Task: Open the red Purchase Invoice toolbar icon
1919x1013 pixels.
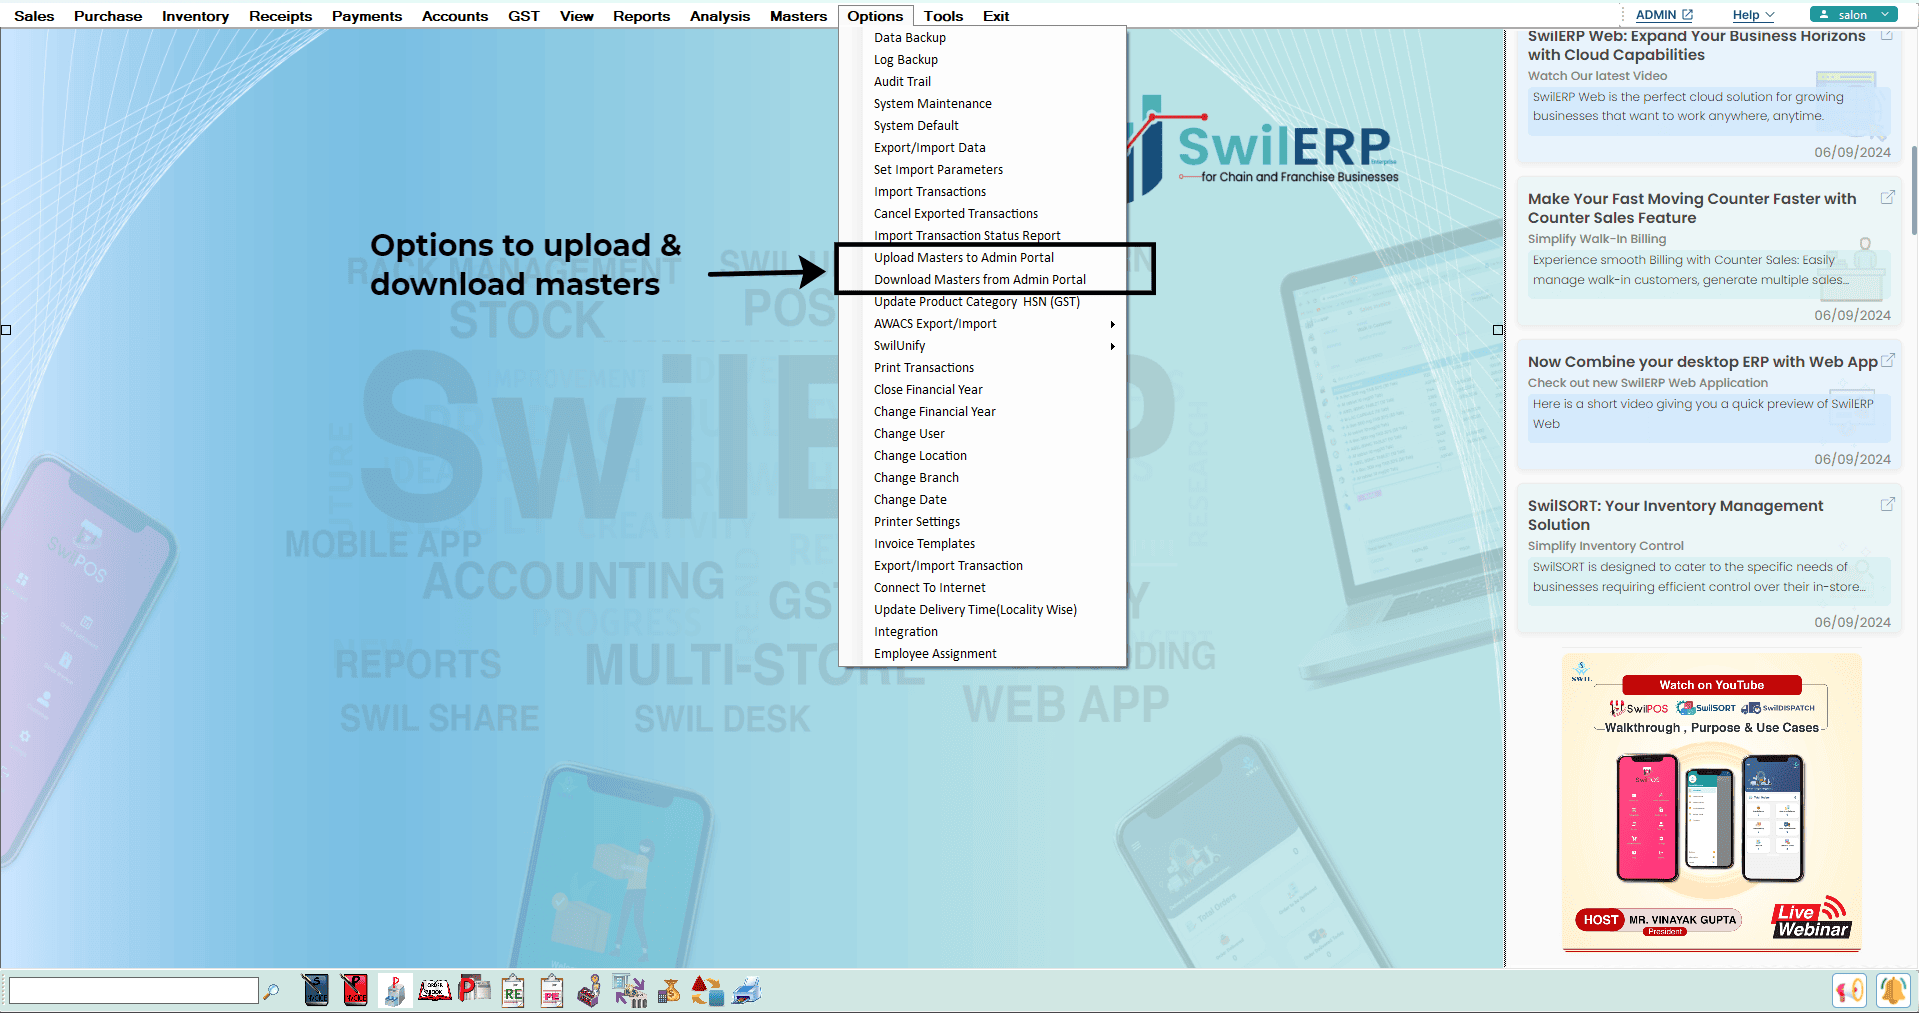Action: 355,990
